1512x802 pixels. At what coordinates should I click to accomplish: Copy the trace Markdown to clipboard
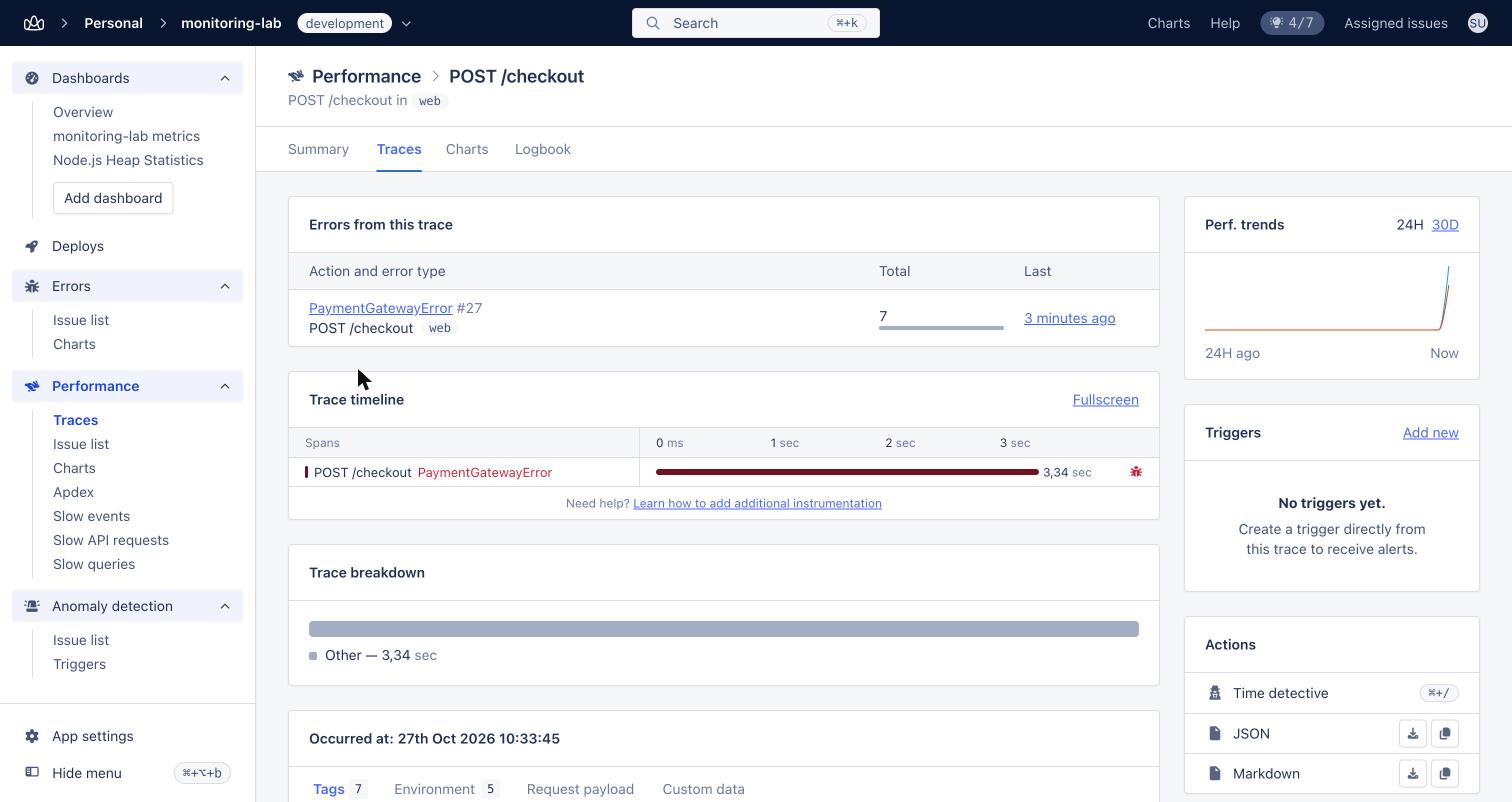[1445, 774]
